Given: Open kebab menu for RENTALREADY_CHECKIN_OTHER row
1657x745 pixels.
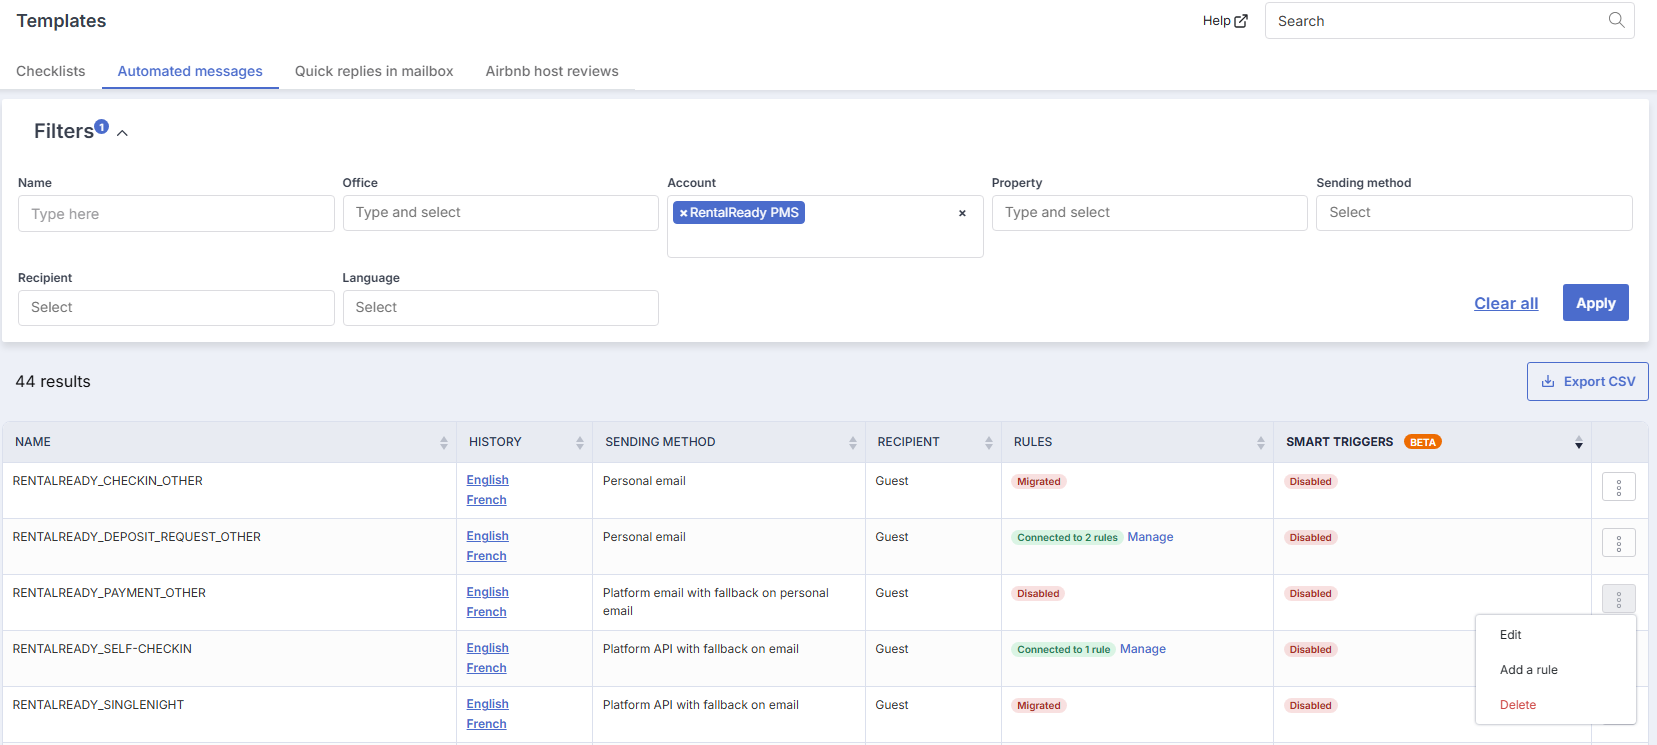Looking at the screenshot, I should click(1619, 487).
